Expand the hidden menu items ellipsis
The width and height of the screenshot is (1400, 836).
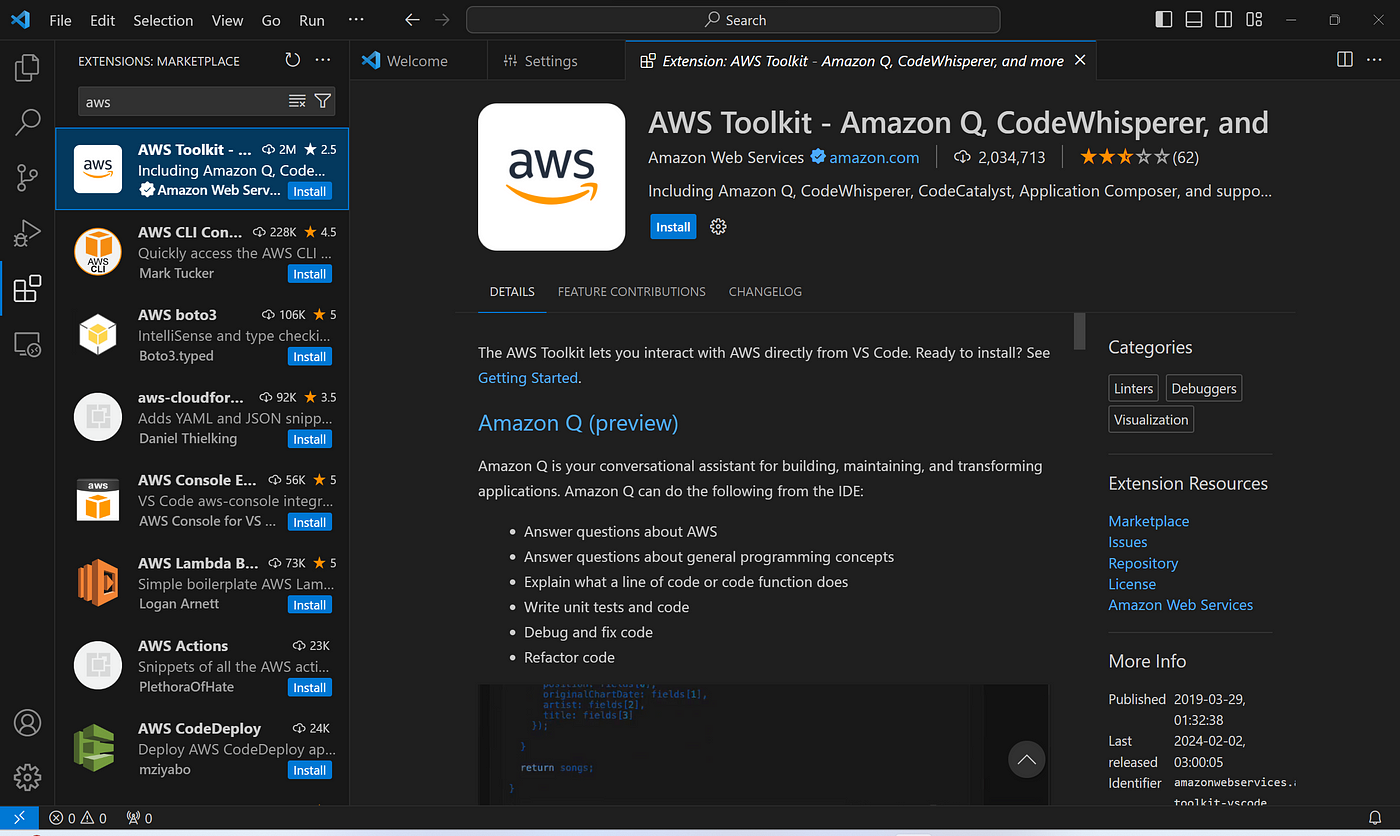356,20
